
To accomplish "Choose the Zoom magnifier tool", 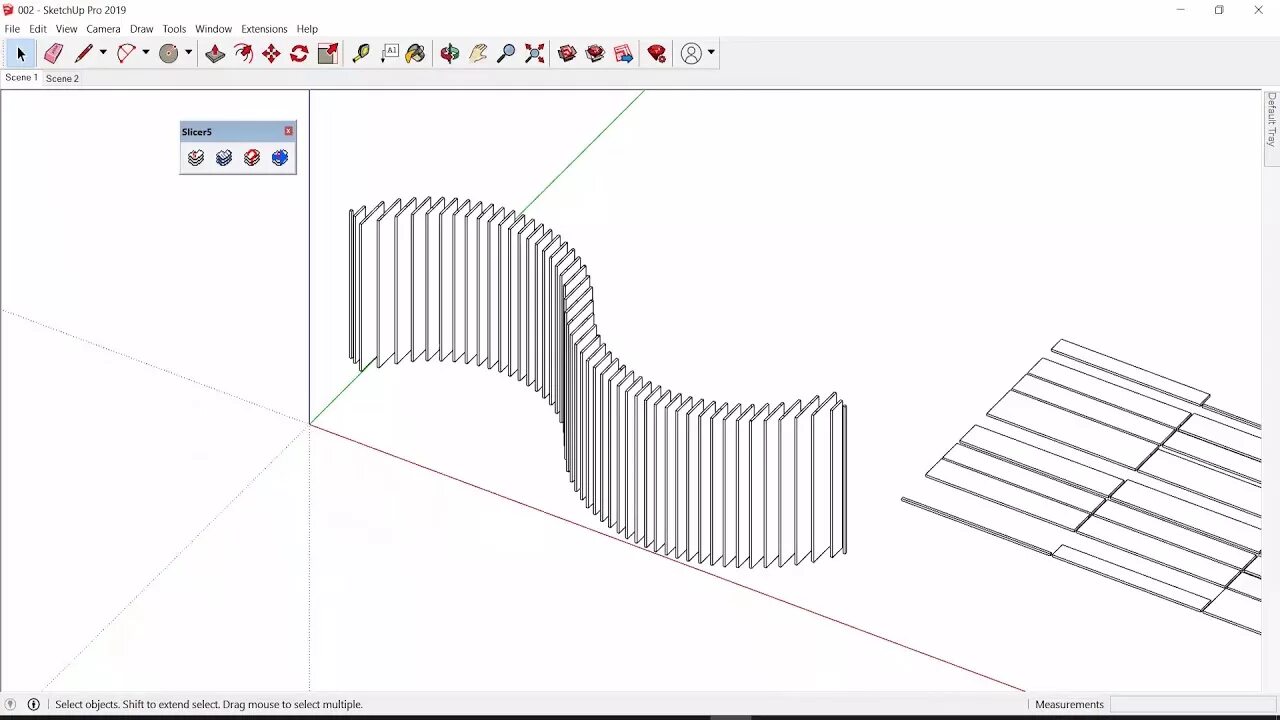I will [x=506, y=54].
